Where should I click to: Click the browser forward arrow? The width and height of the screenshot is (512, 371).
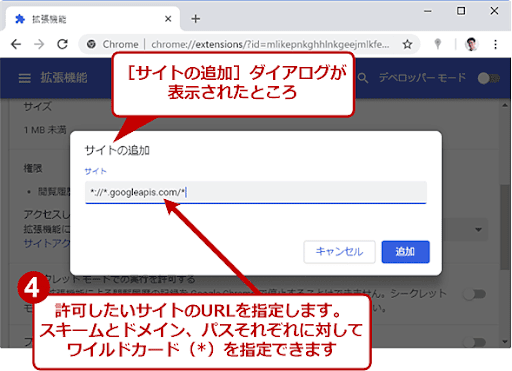(x=39, y=44)
